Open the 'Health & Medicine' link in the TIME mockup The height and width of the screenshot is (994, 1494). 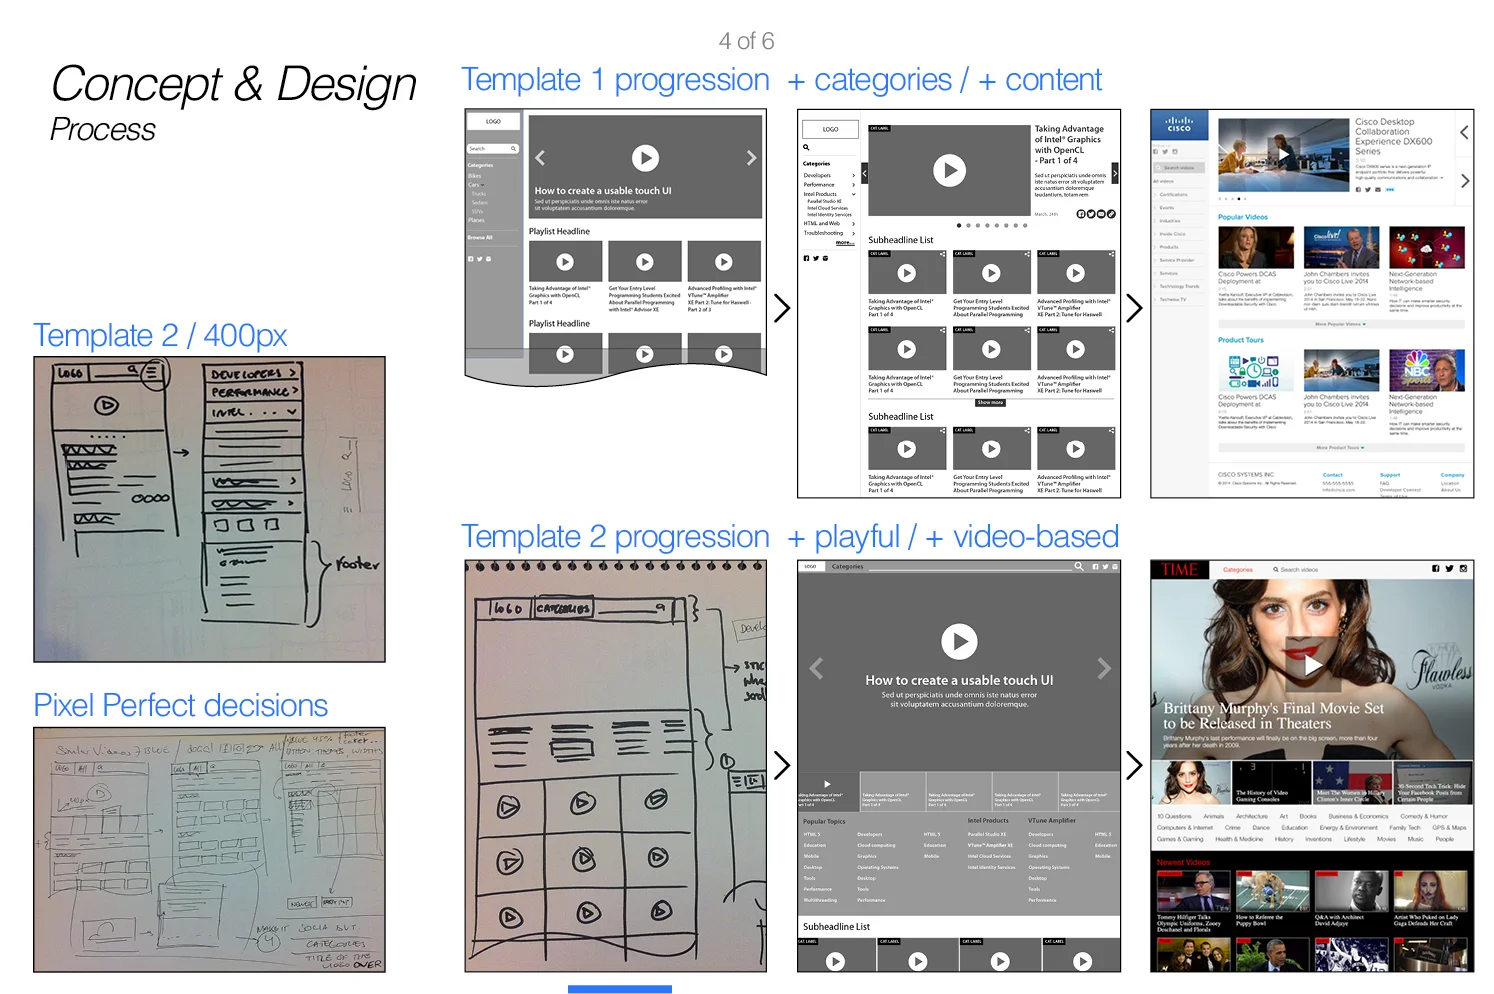[1239, 839]
